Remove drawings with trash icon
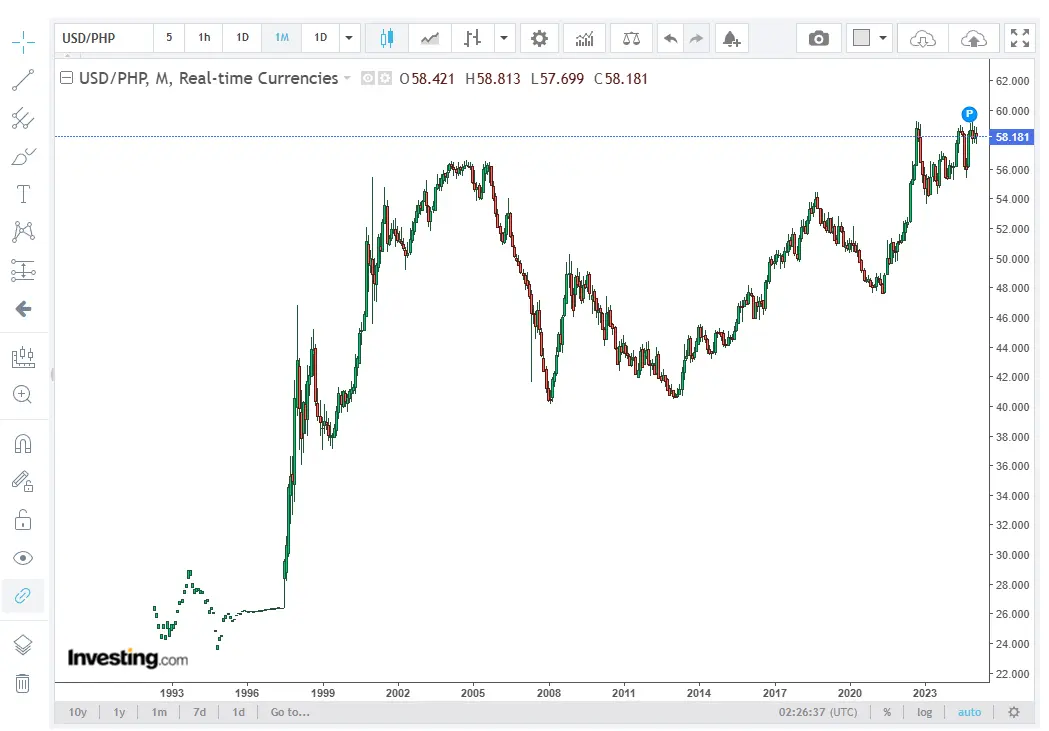The image size is (1049, 731). (x=23, y=683)
